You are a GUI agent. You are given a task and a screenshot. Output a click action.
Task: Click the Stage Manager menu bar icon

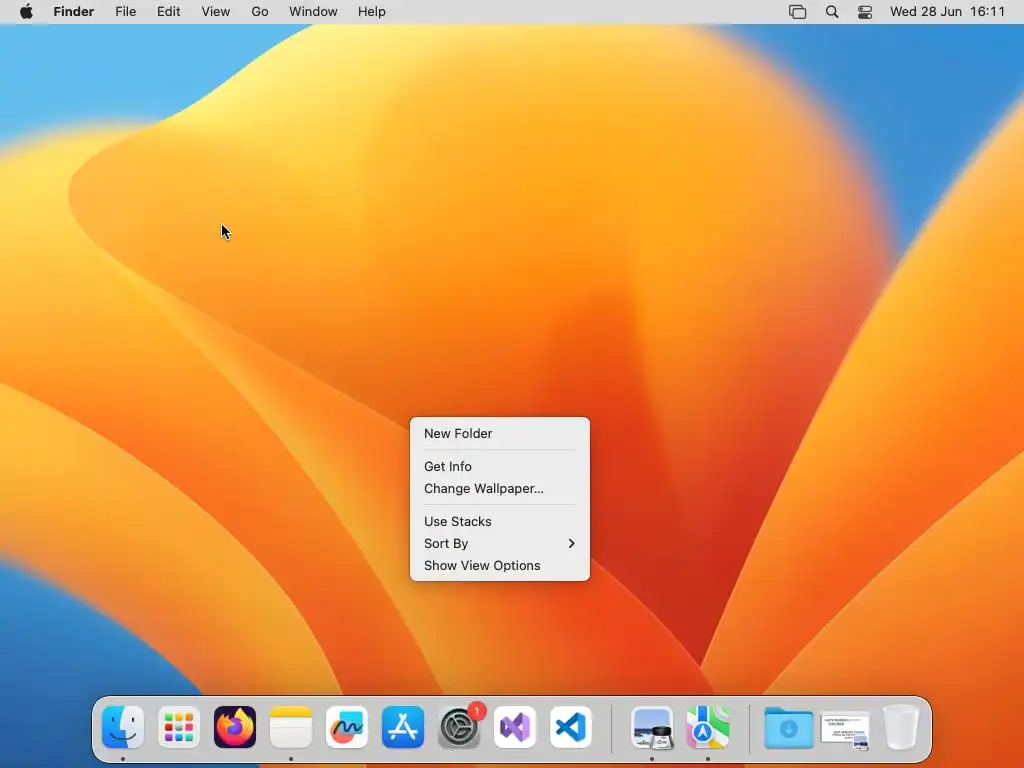tap(797, 12)
